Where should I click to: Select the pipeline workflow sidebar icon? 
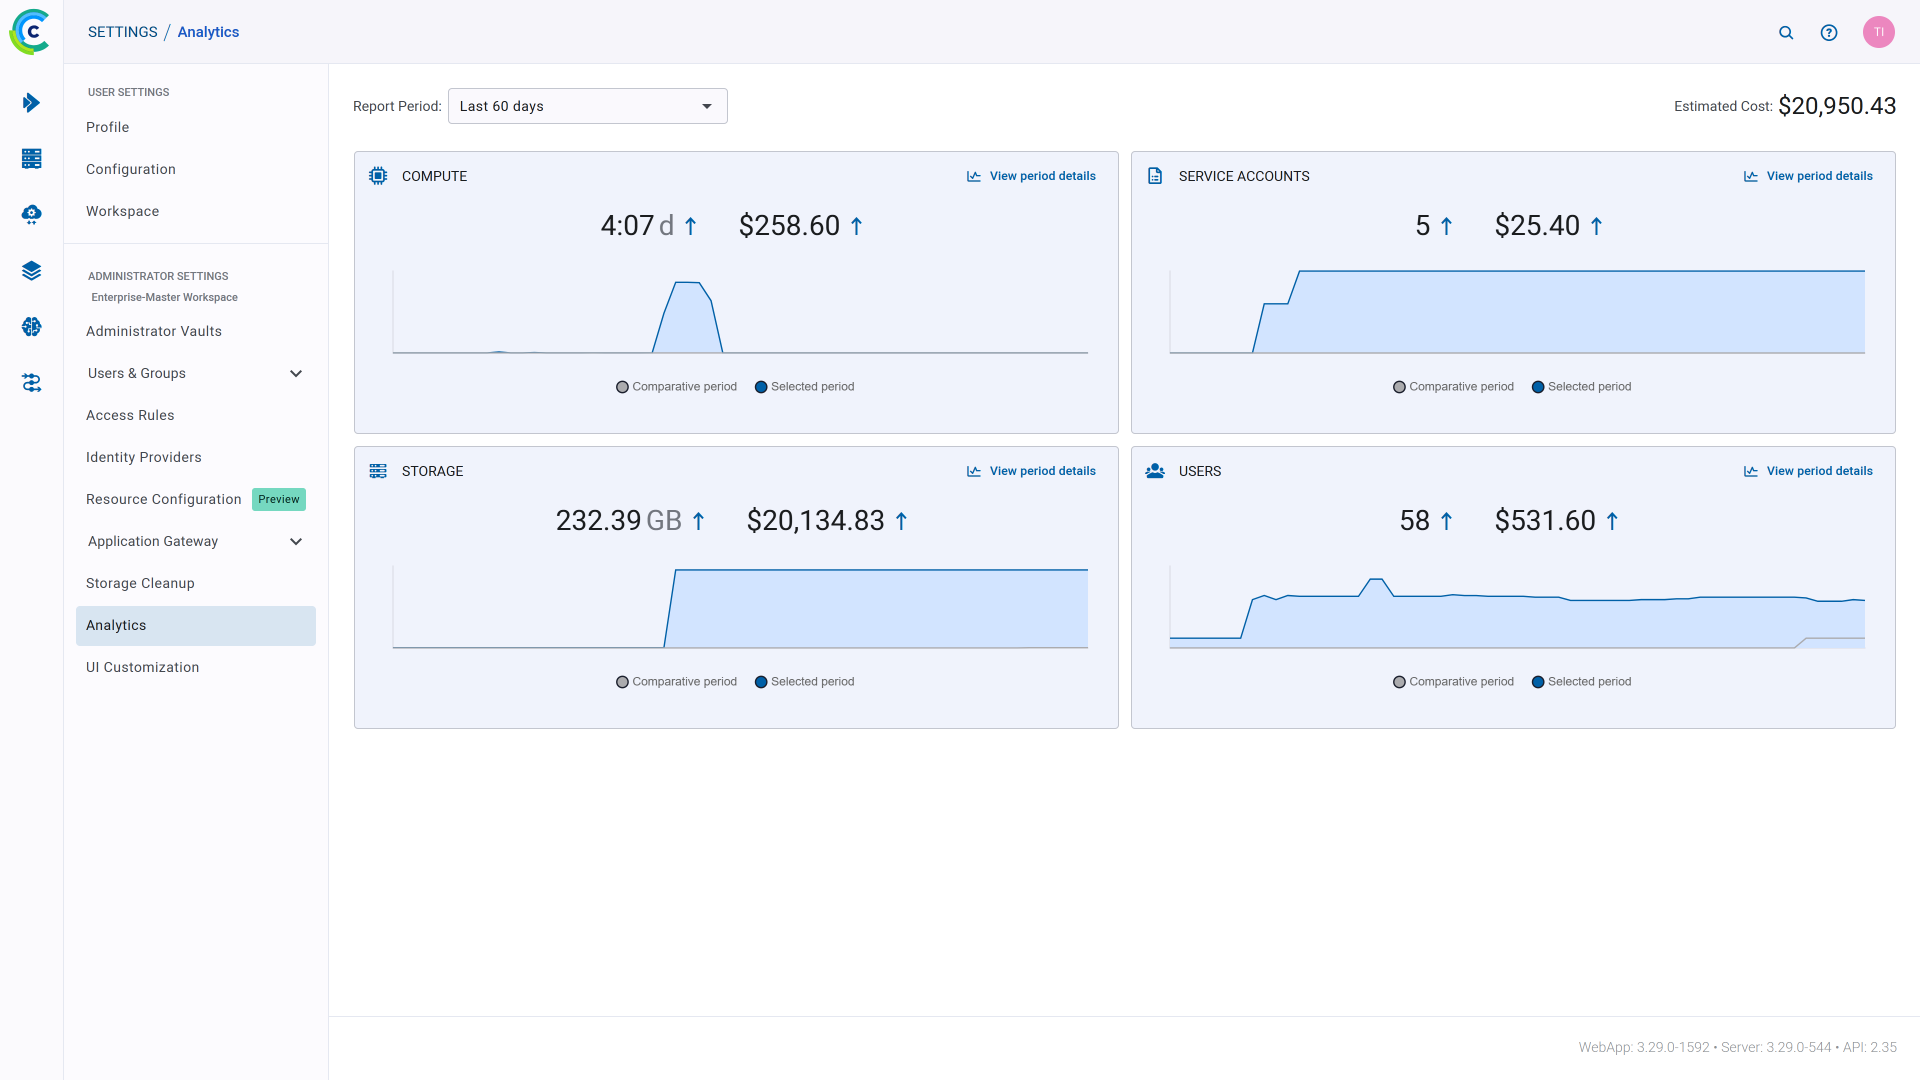[x=31, y=382]
